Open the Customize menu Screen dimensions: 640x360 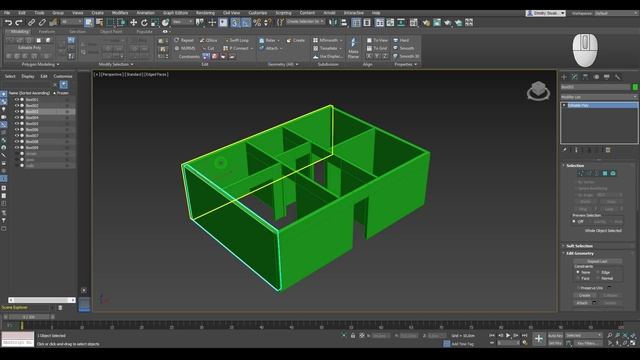tap(258, 13)
